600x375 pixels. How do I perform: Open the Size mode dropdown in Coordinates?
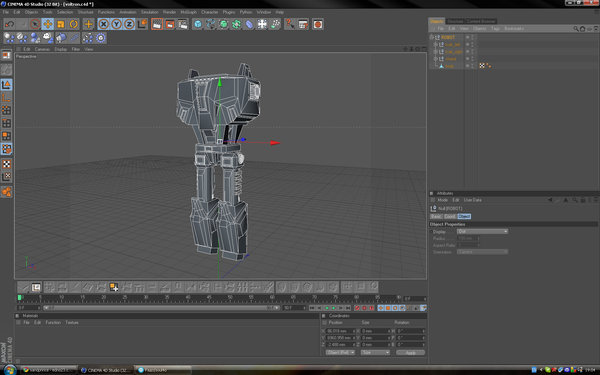(x=375, y=352)
